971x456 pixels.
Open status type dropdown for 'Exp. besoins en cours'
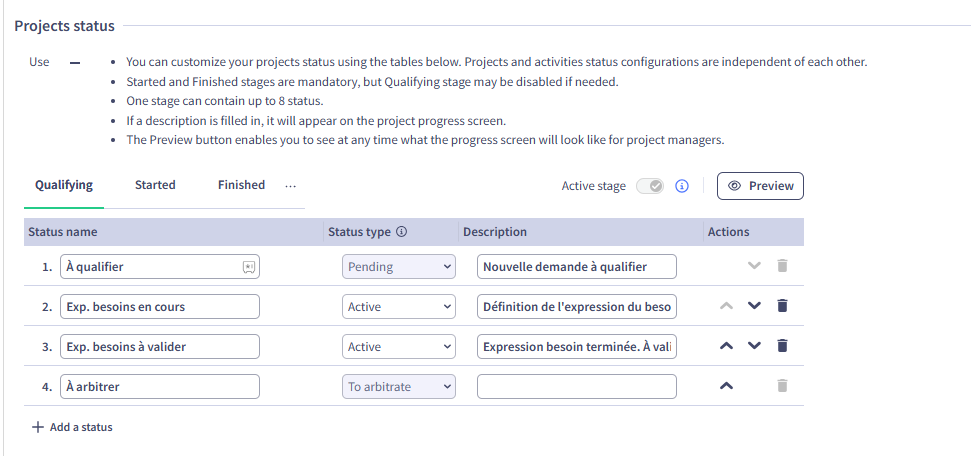click(399, 307)
